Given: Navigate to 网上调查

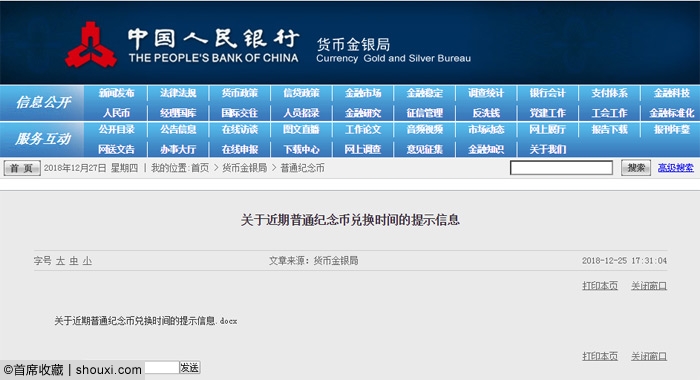Looking at the screenshot, I should [x=363, y=149].
